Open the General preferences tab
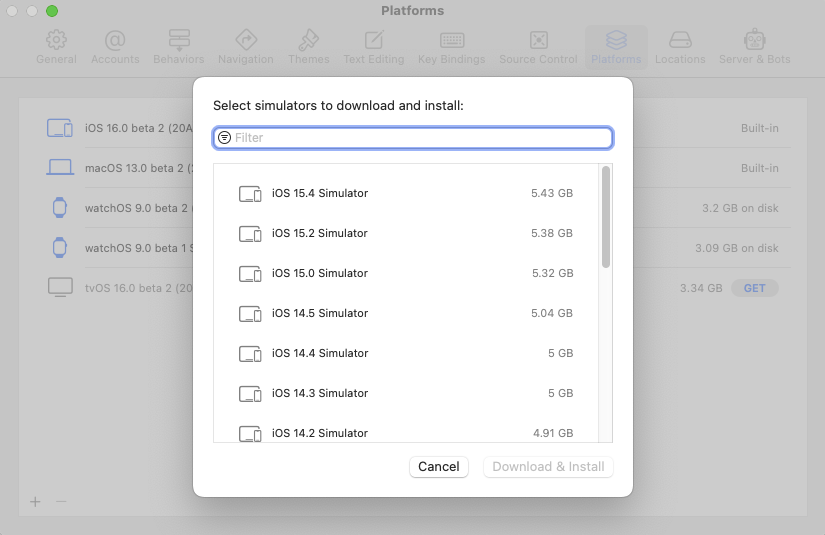This screenshot has height=535, width=825. (56, 46)
